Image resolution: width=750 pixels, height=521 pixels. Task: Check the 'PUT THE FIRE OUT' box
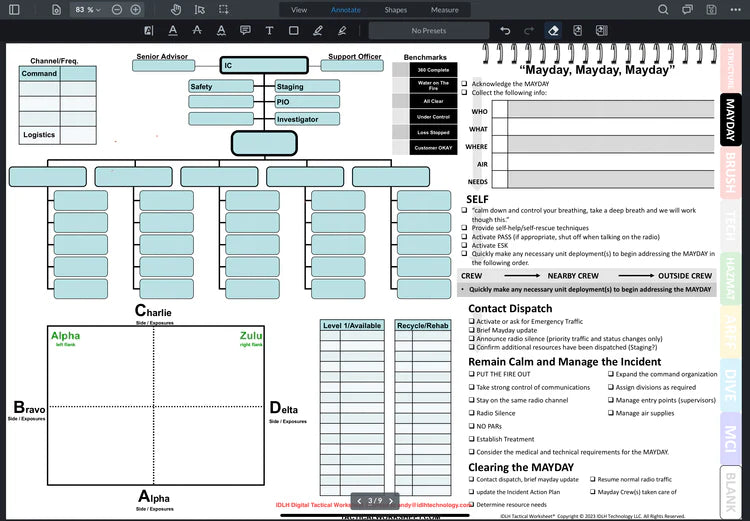(470, 374)
